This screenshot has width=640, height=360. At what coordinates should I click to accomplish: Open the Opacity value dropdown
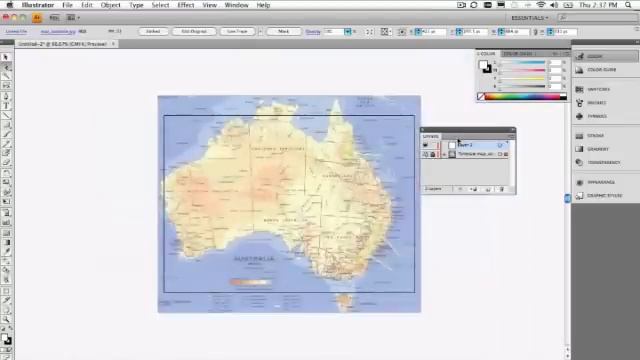[348, 31]
